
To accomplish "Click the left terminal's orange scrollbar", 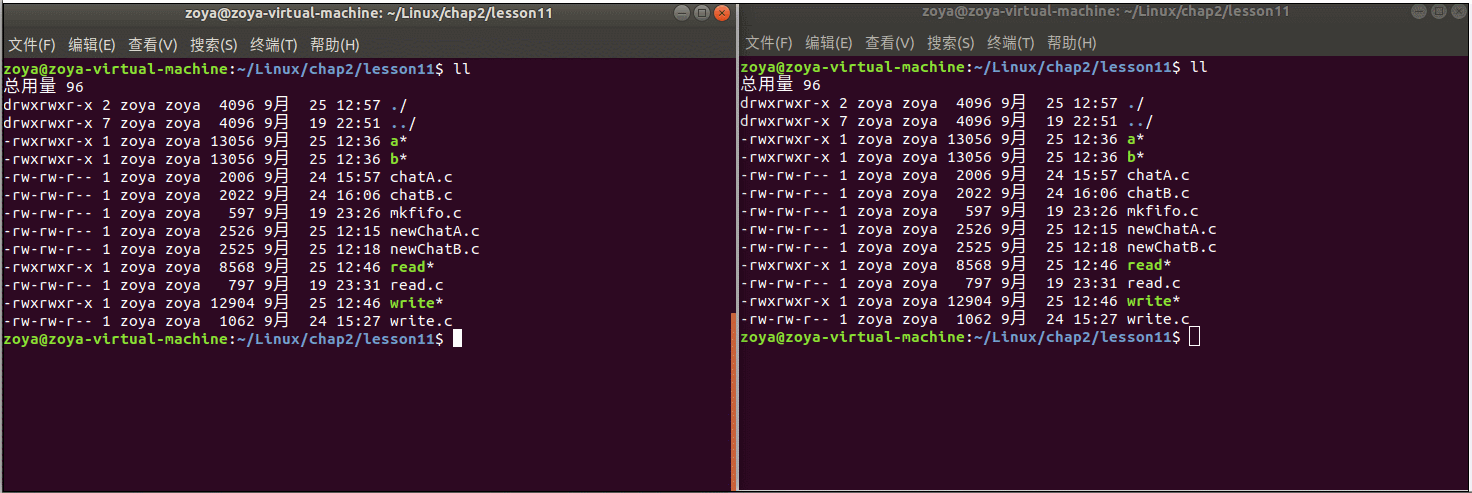I will [733, 400].
